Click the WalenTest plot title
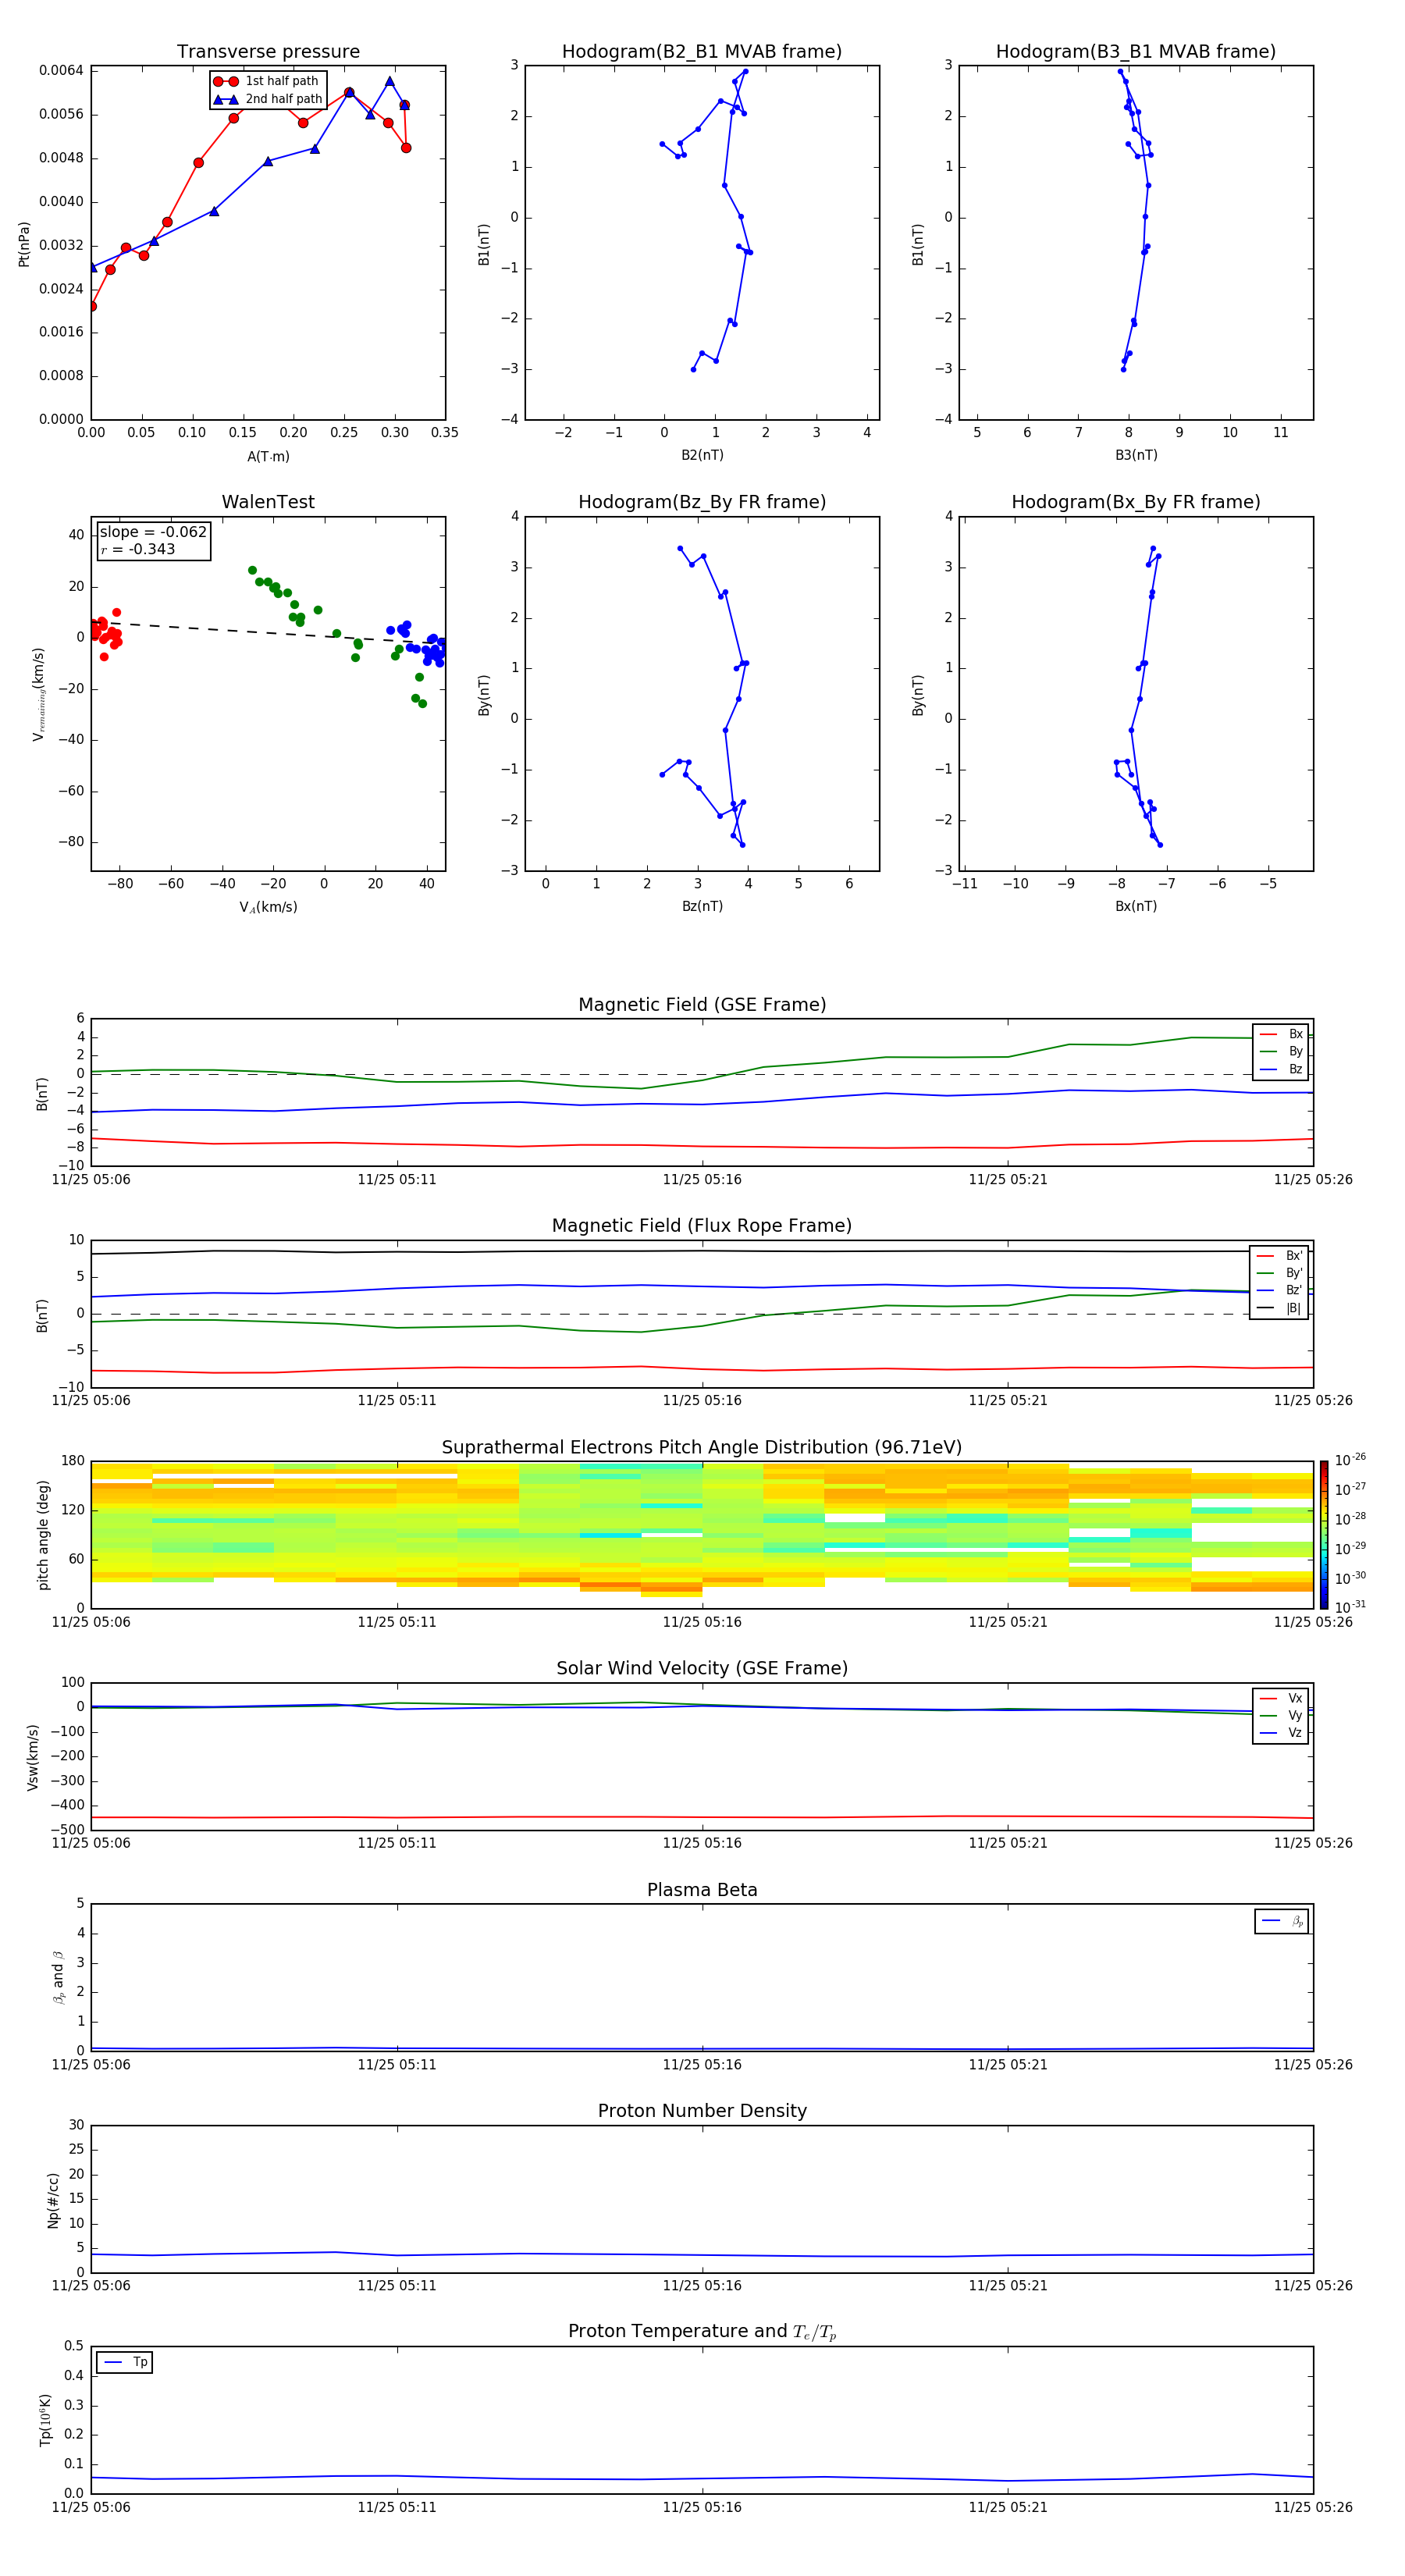This screenshot has height=2576, width=1405. [x=268, y=502]
